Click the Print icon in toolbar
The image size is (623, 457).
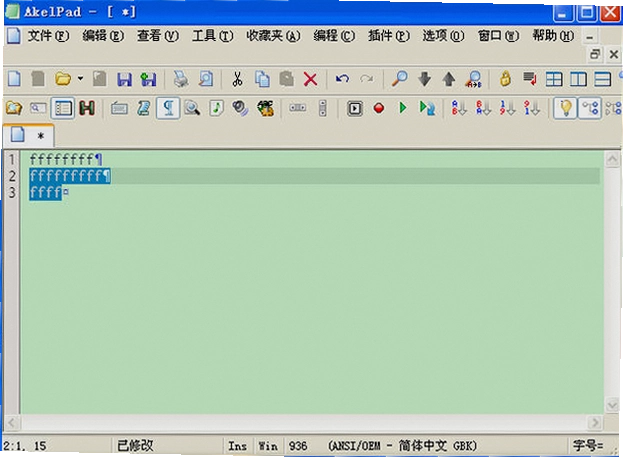181,79
